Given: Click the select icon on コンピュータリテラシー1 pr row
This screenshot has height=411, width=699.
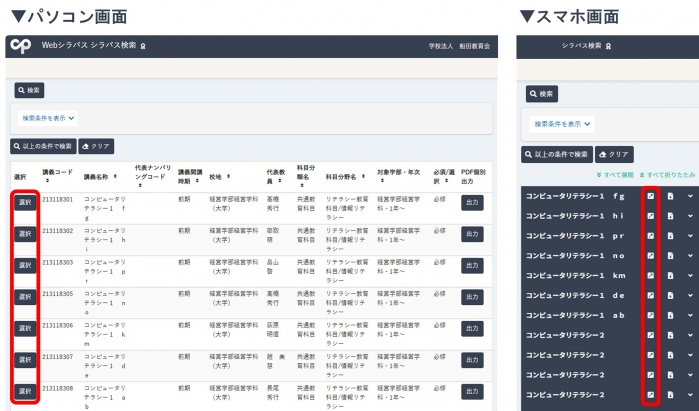Looking at the screenshot, I should (650, 235).
